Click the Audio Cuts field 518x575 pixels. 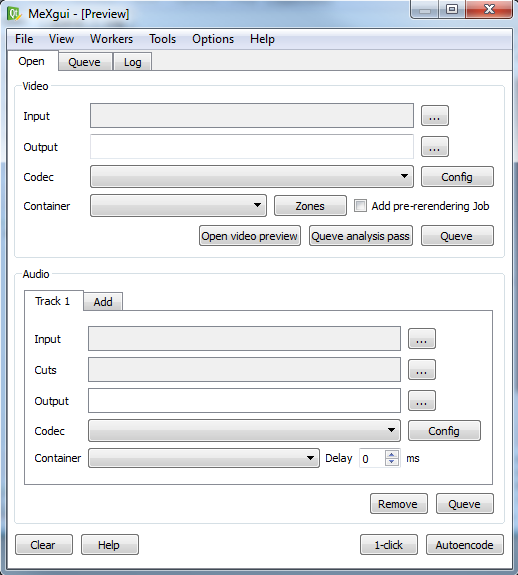(244, 370)
